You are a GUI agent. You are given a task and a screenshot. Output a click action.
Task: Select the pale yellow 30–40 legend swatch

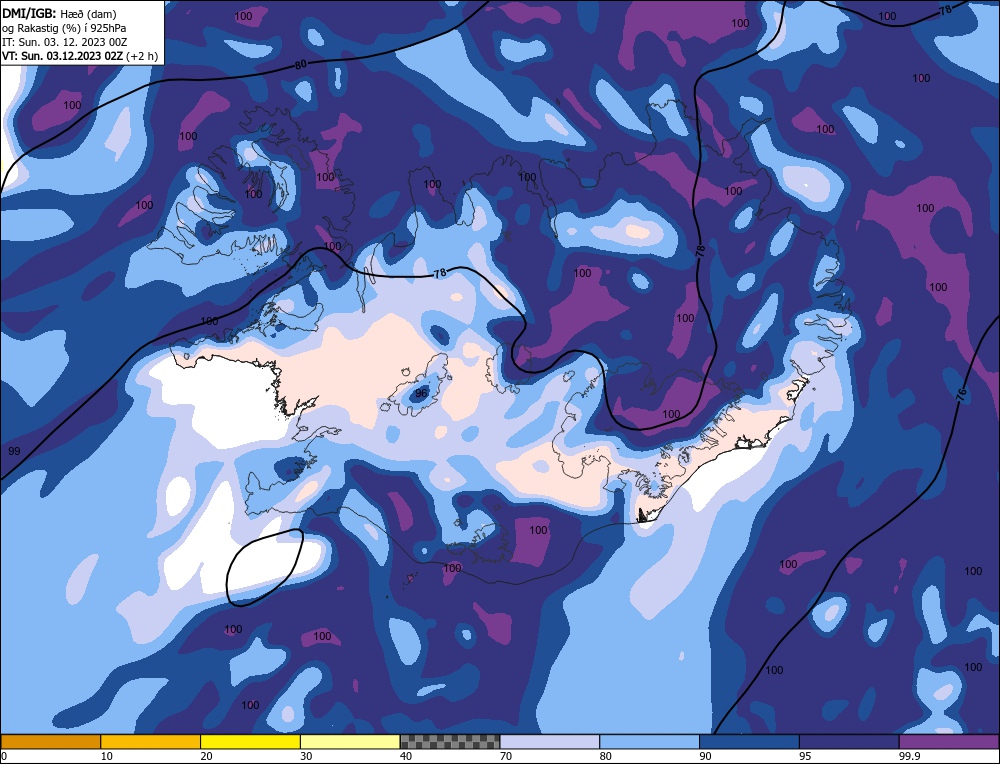(350, 741)
